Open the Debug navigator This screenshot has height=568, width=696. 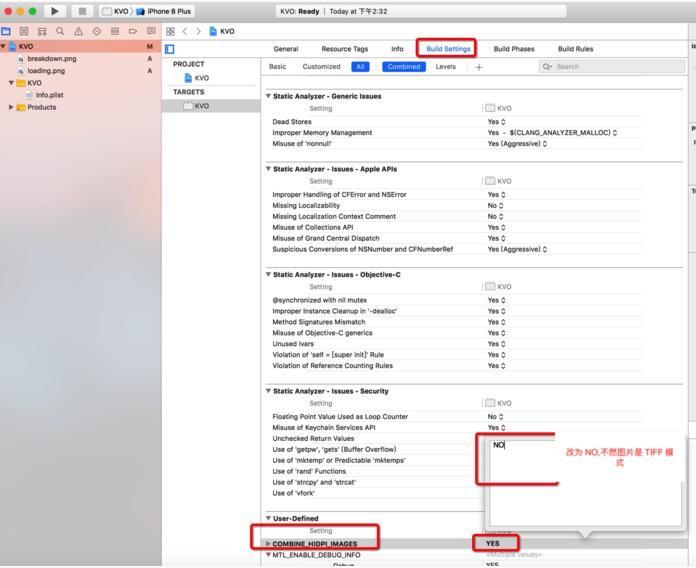pyautogui.click(x=115, y=31)
